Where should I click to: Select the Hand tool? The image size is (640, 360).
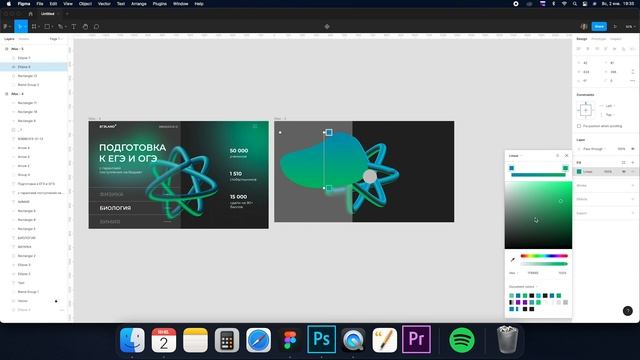click(x=85, y=27)
